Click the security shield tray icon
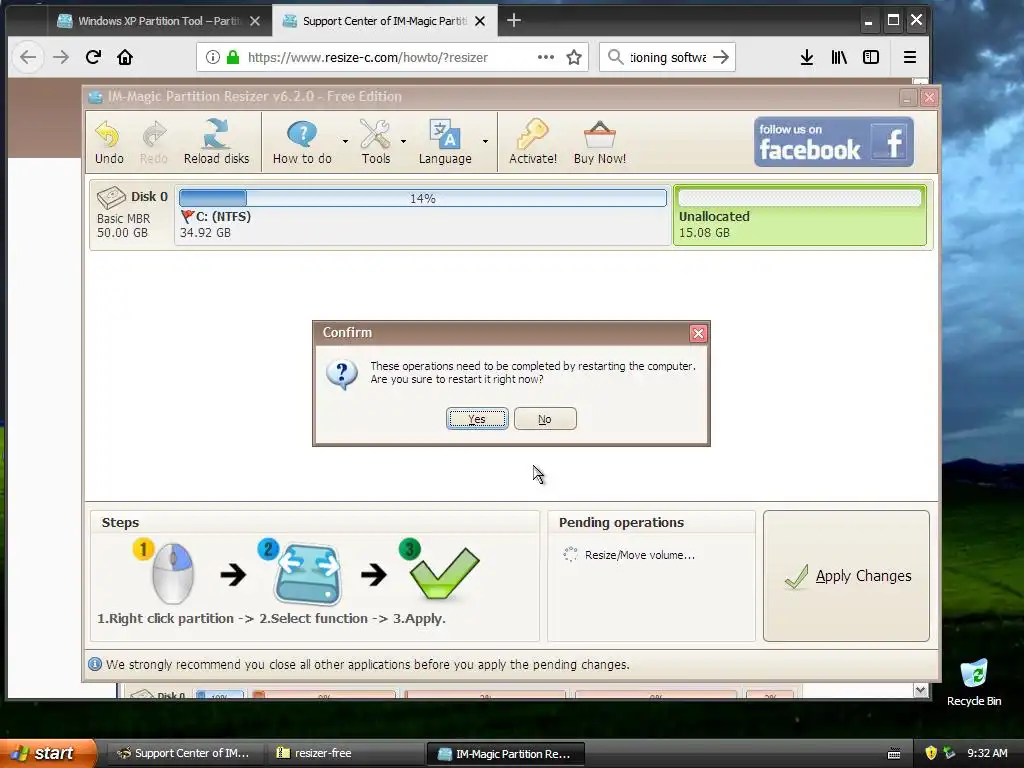The height and width of the screenshot is (768, 1024). click(931, 753)
